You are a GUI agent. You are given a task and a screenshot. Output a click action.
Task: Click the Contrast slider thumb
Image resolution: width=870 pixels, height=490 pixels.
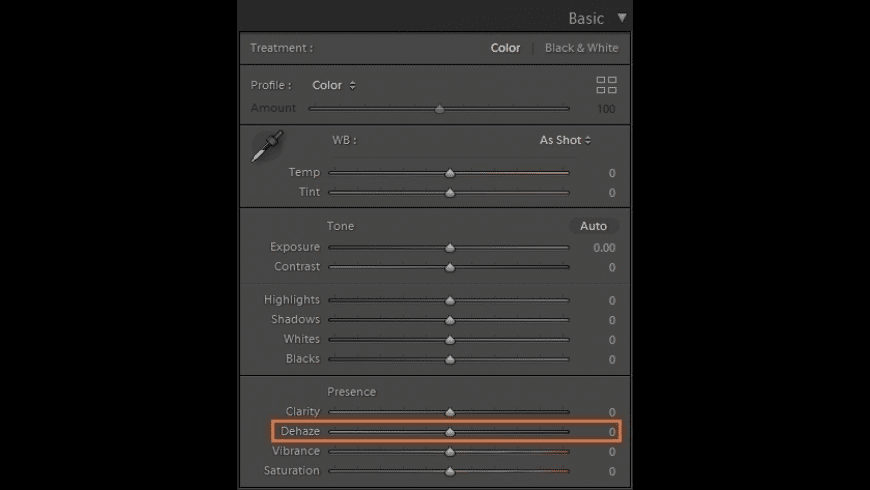[450, 268]
